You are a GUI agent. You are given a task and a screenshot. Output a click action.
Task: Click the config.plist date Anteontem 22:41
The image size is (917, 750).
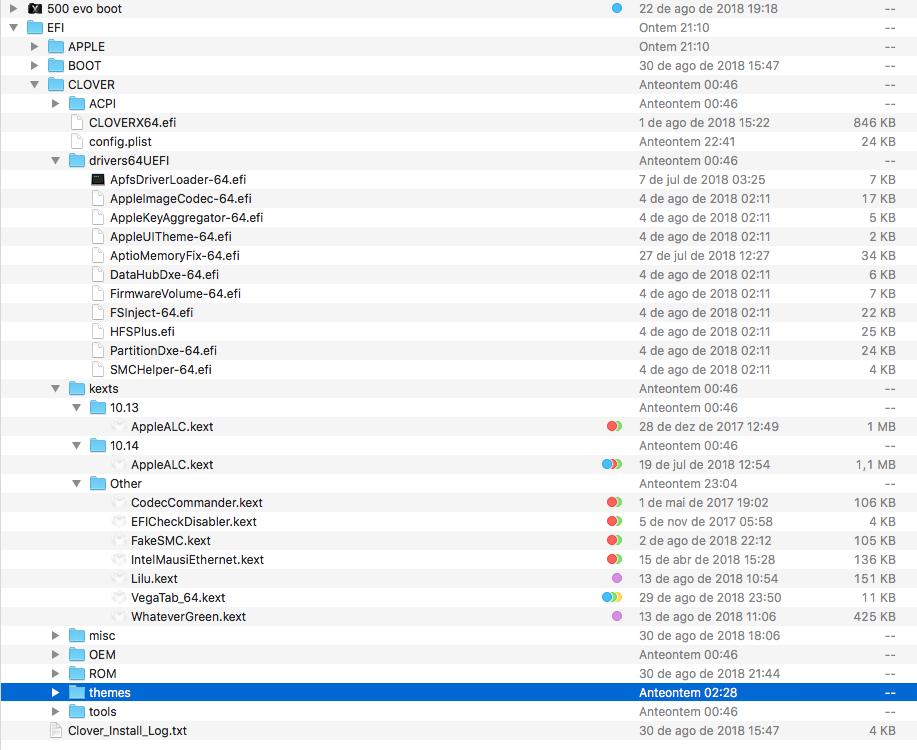687,142
